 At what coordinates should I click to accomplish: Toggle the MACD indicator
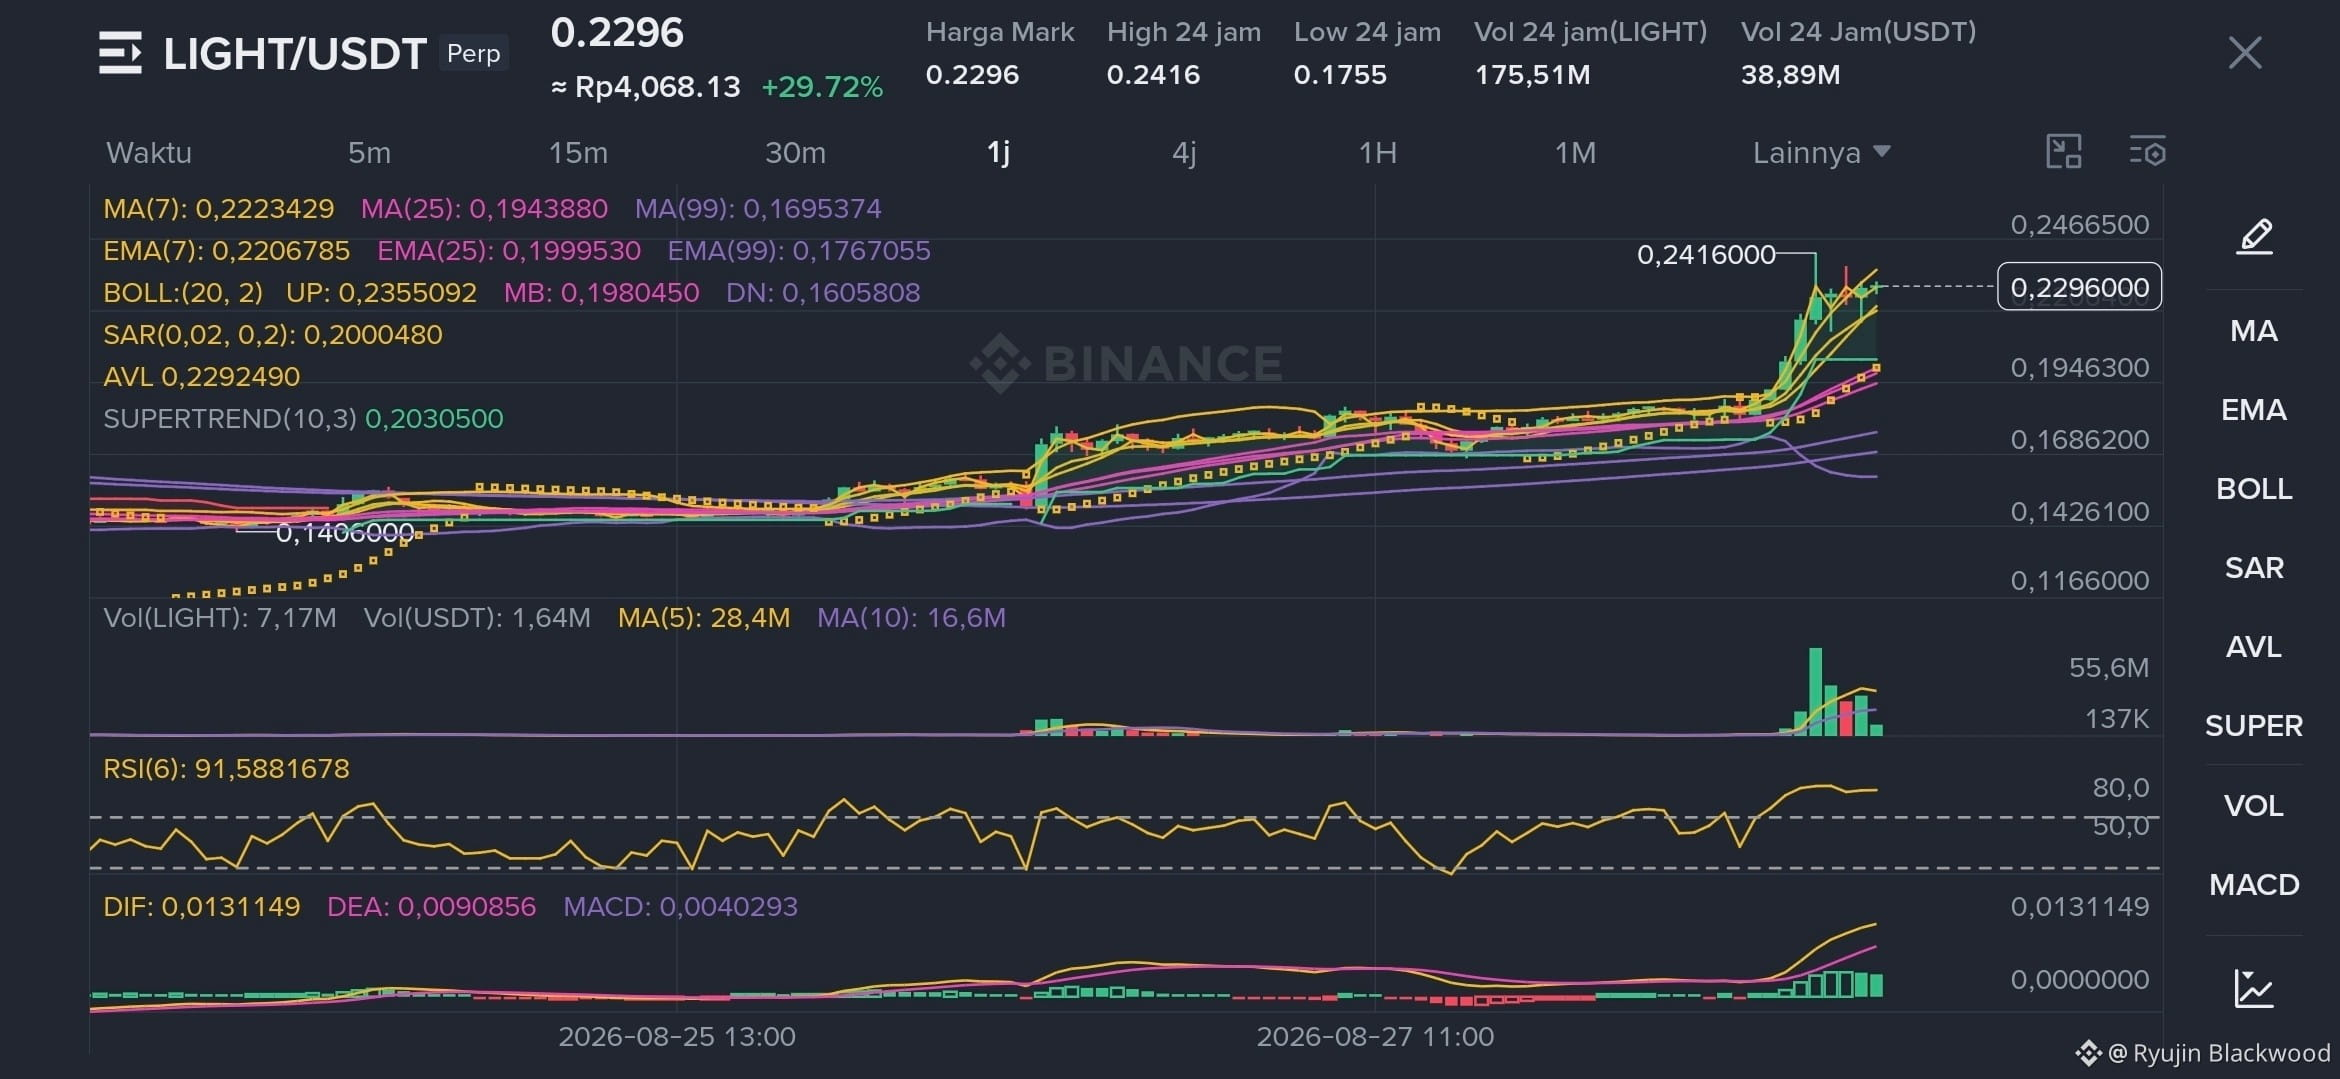pyautogui.click(x=2254, y=885)
